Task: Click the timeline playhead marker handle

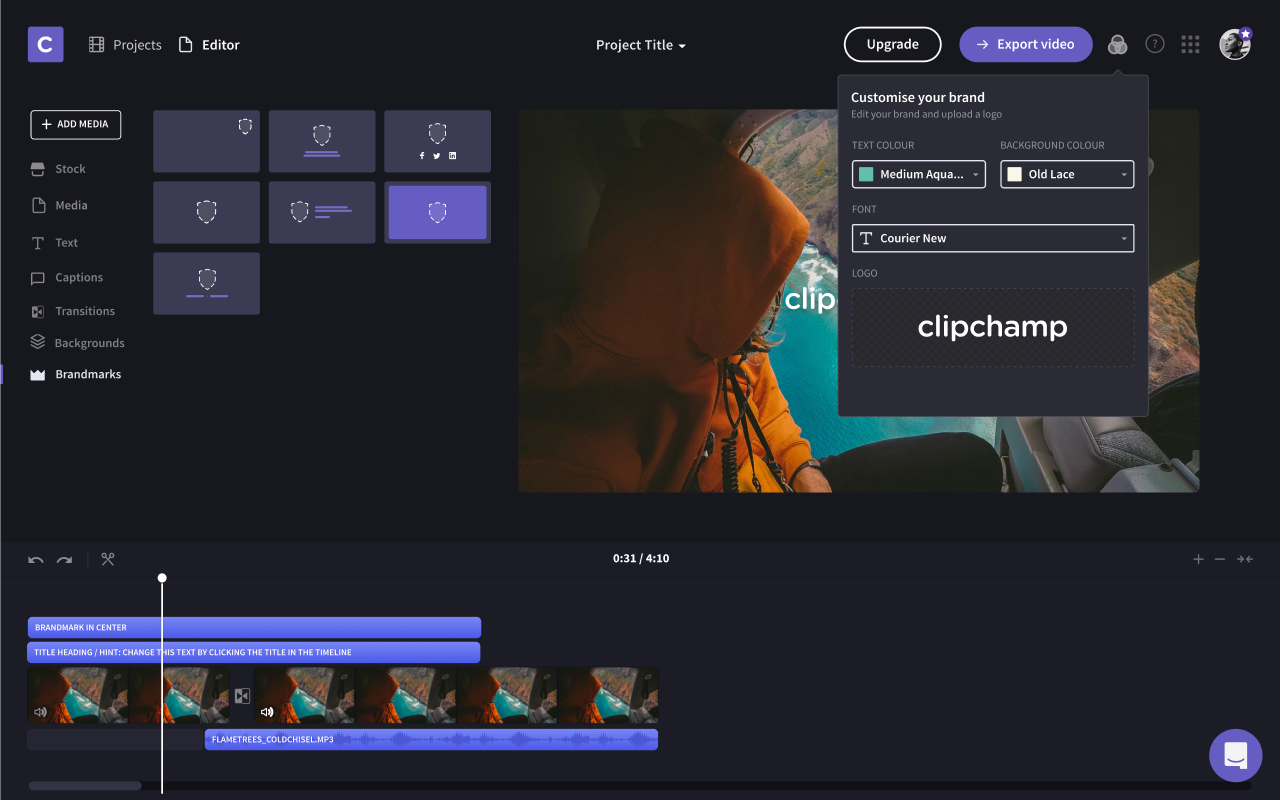Action: pyautogui.click(x=162, y=578)
